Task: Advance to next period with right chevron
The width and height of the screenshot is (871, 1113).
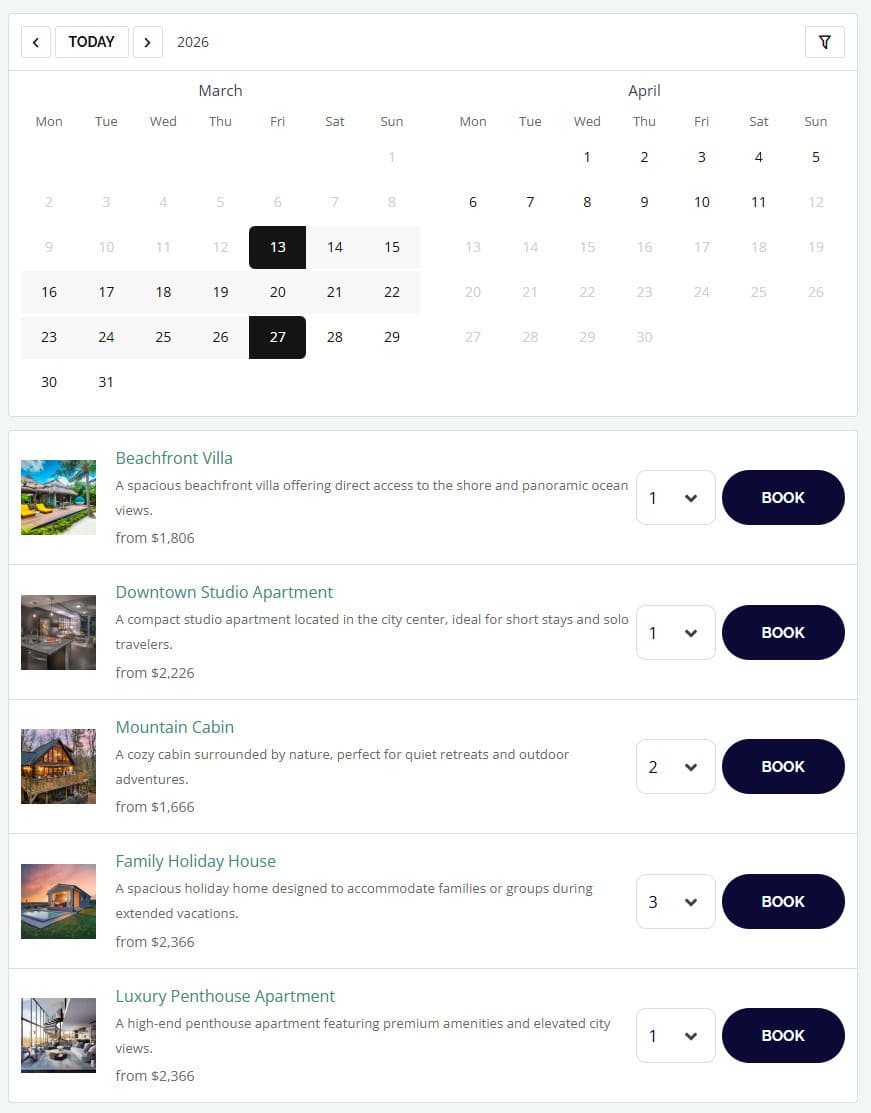Action: coord(147,42)
